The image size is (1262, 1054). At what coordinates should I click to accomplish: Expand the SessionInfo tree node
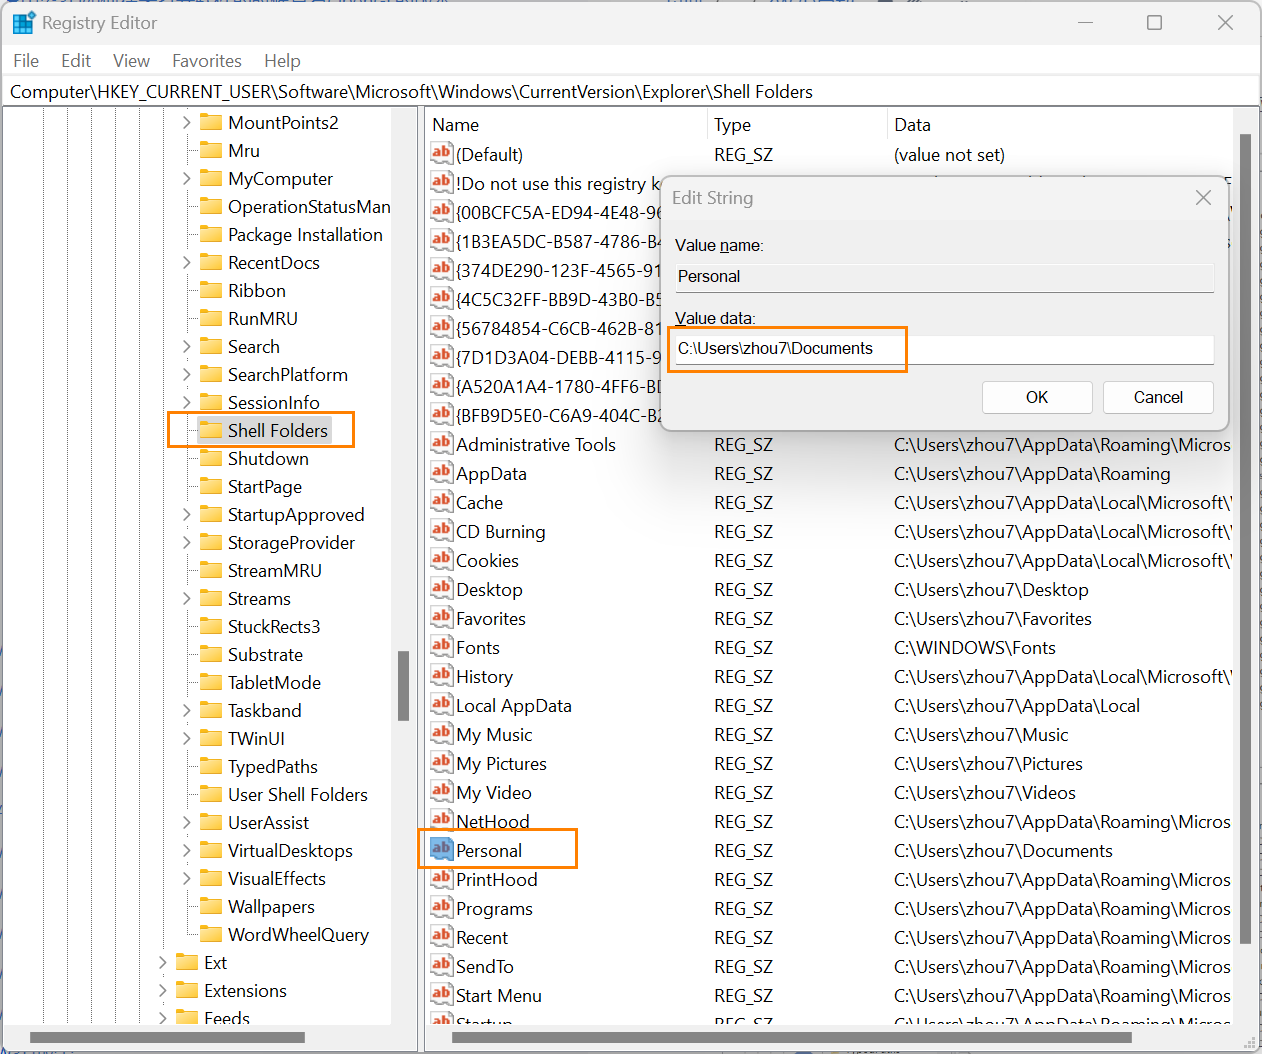tap(187, 403)
